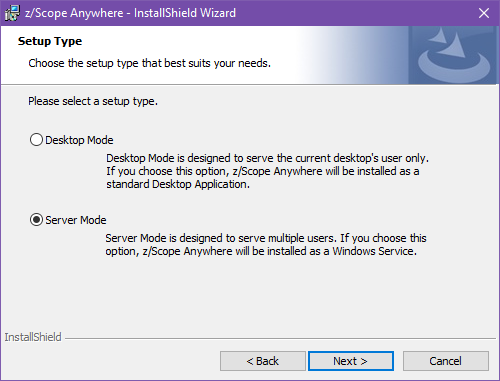The height and width of the screenshot is (381, 500).
Task: Select the Desktop Mode radio button
Action: click(36, 140)
